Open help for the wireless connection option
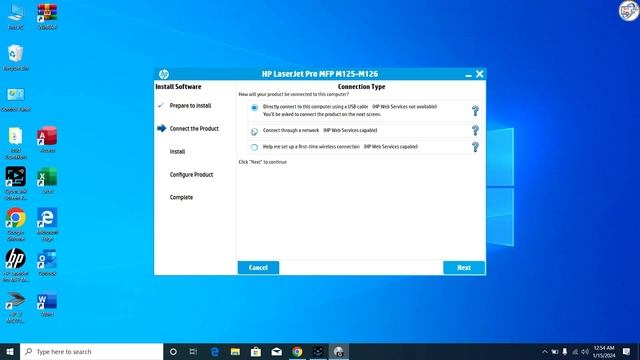Image resolution: width=640 pixels, height=360 pixels. coord(475,147)
